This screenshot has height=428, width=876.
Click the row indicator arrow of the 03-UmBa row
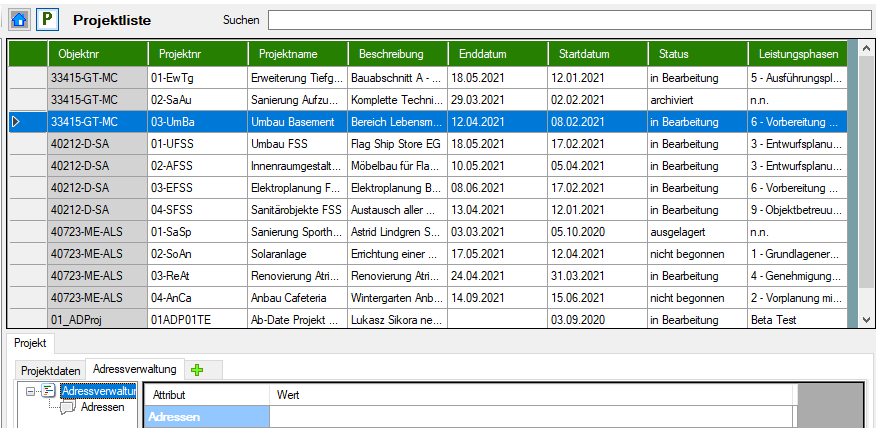pos(16,121)
